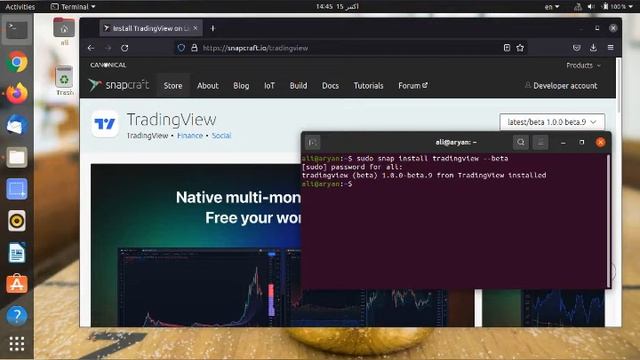Image resolution: width=640 pixels, height=360 pixels.
Task: Click Activities in the top bar
Action: coord(20,7)
